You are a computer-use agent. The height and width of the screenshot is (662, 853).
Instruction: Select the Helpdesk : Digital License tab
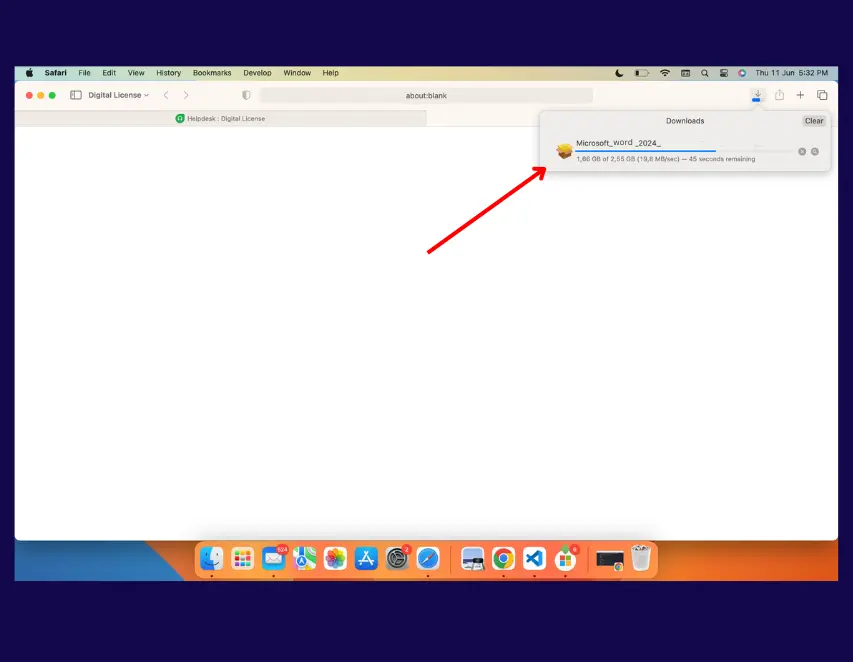coord(220,119)
